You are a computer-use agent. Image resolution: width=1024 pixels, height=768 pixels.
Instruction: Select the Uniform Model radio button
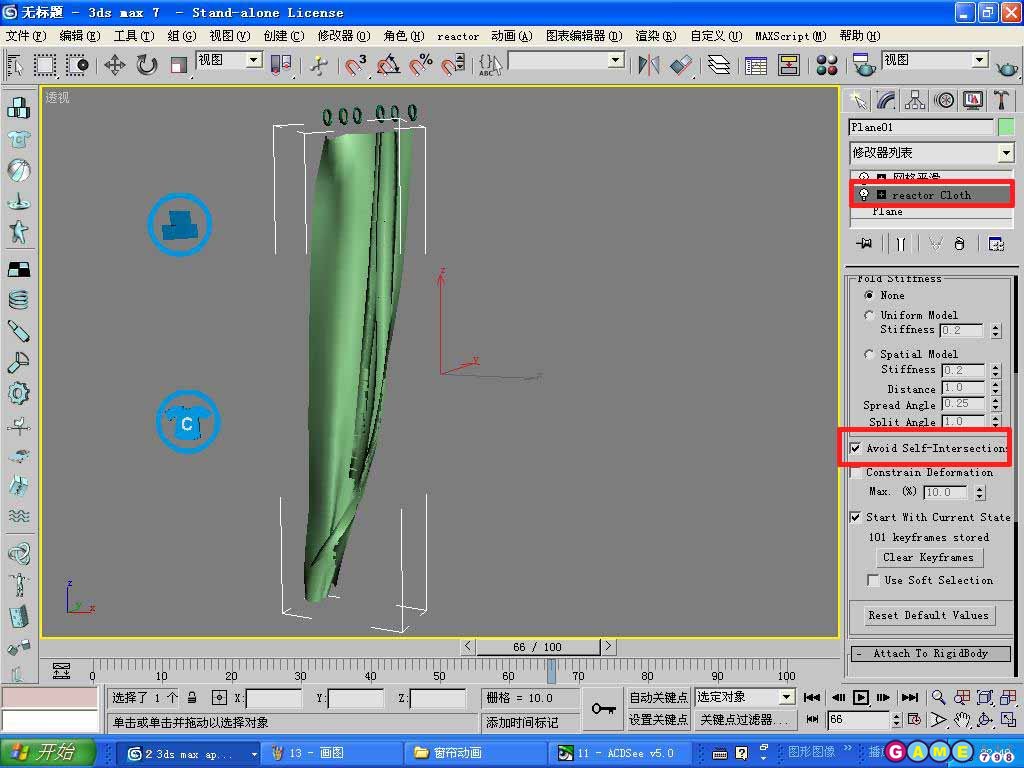(869, 315)
